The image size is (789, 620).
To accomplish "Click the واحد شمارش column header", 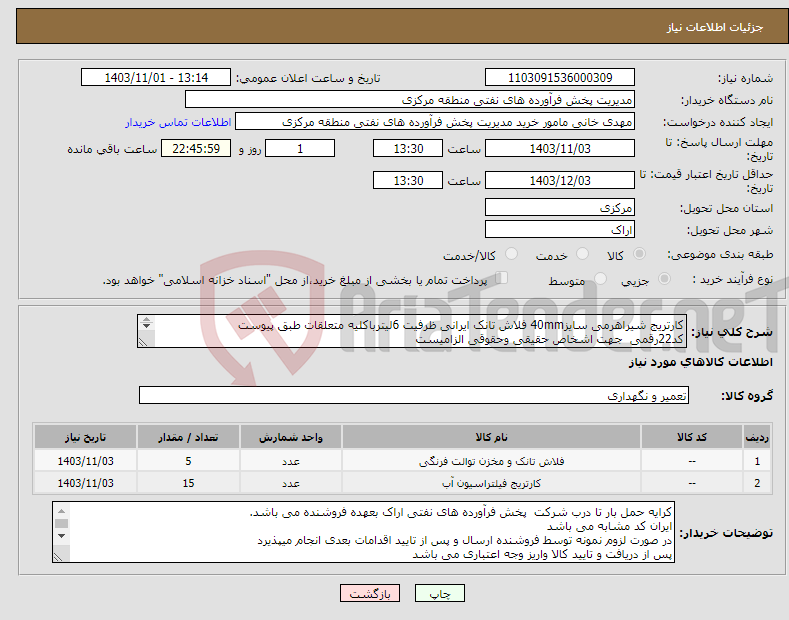I will coord(291,437).
